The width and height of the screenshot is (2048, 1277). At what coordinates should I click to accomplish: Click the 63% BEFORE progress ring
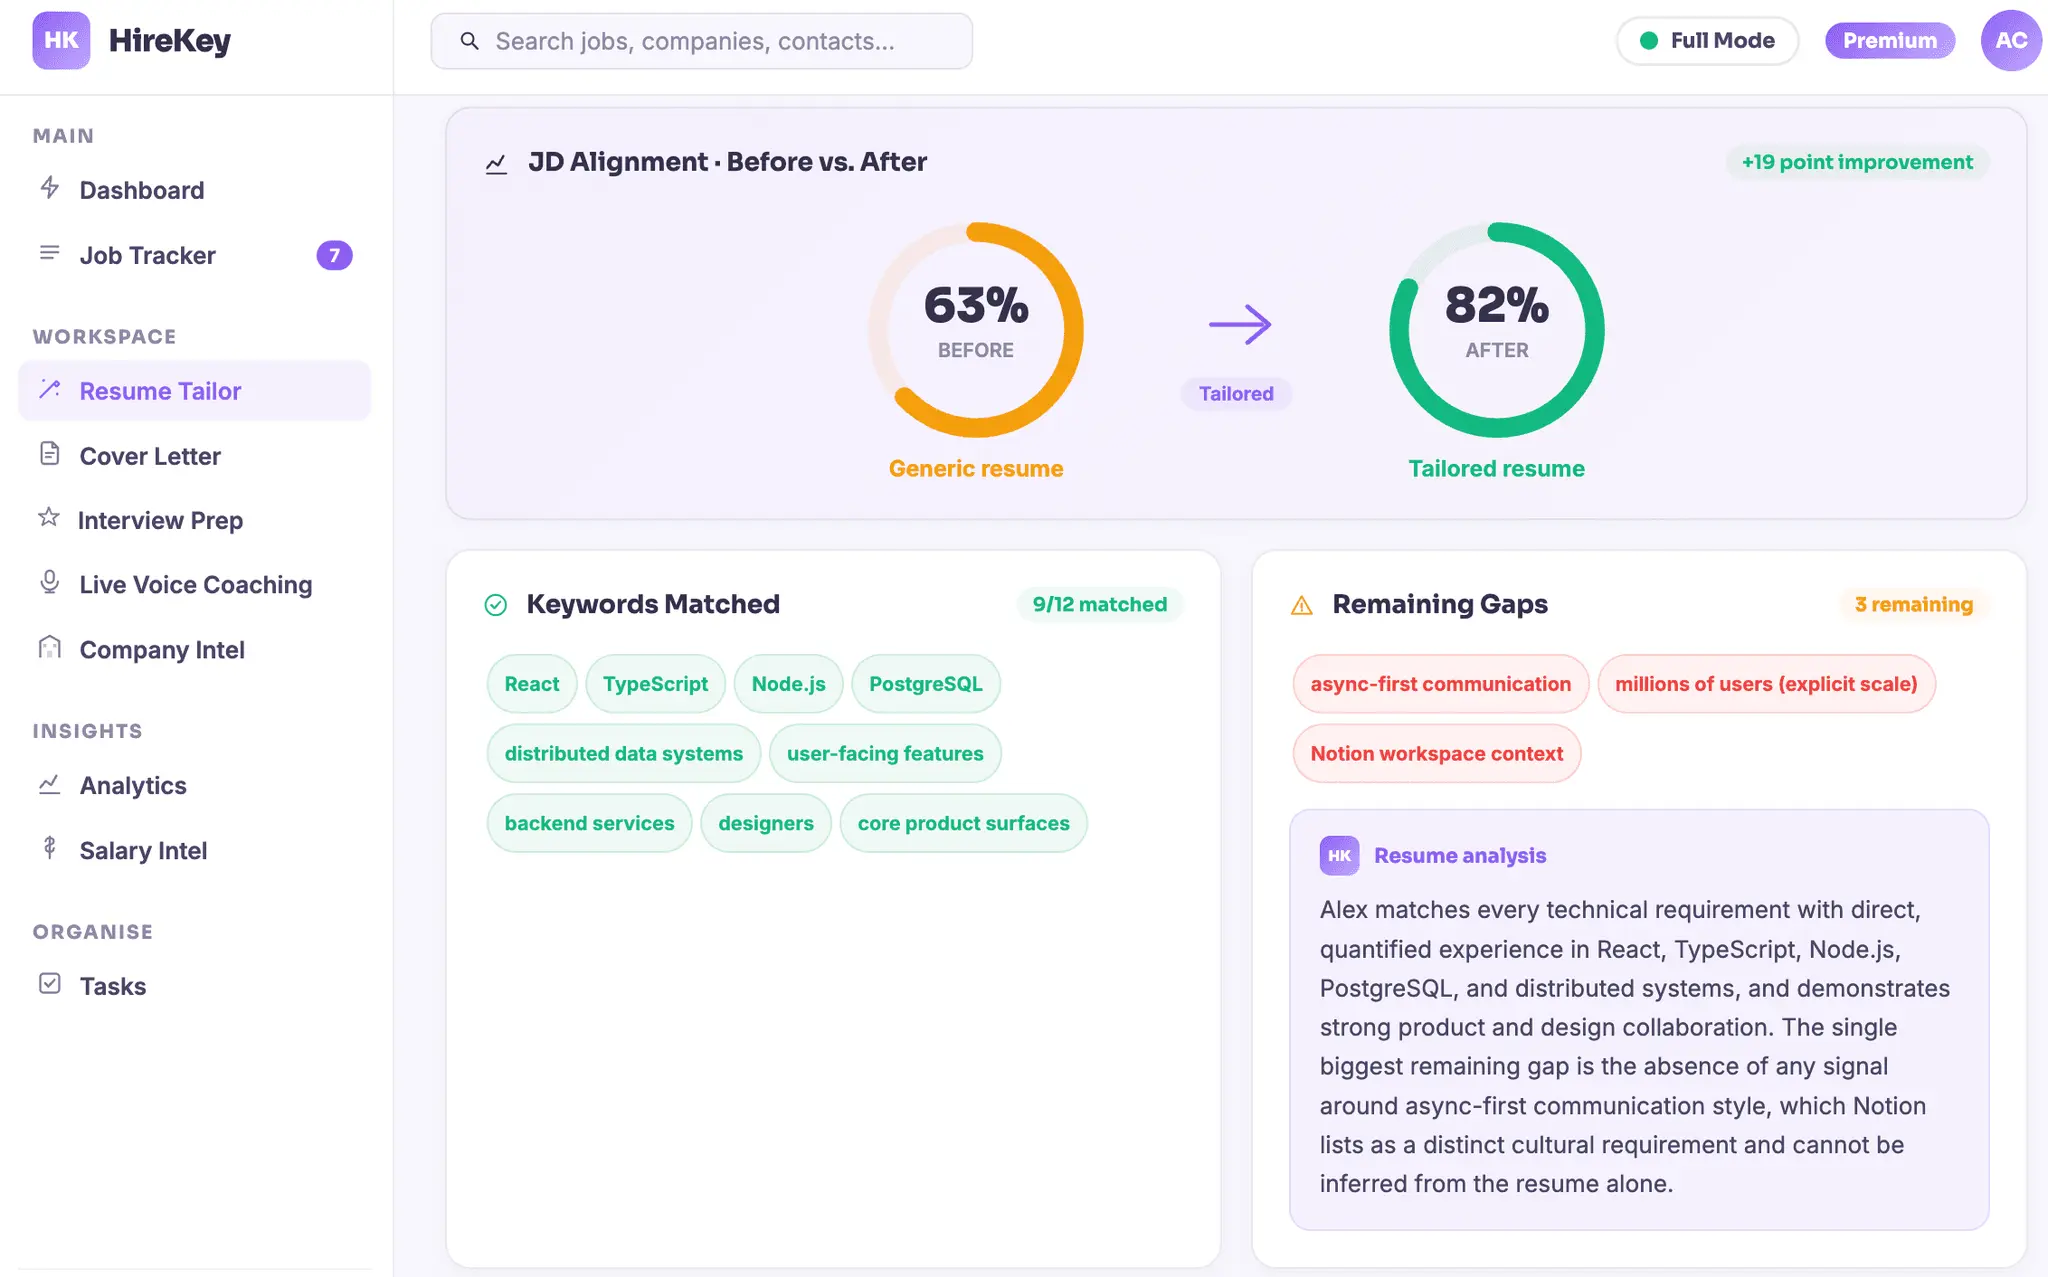click(976, 330)
